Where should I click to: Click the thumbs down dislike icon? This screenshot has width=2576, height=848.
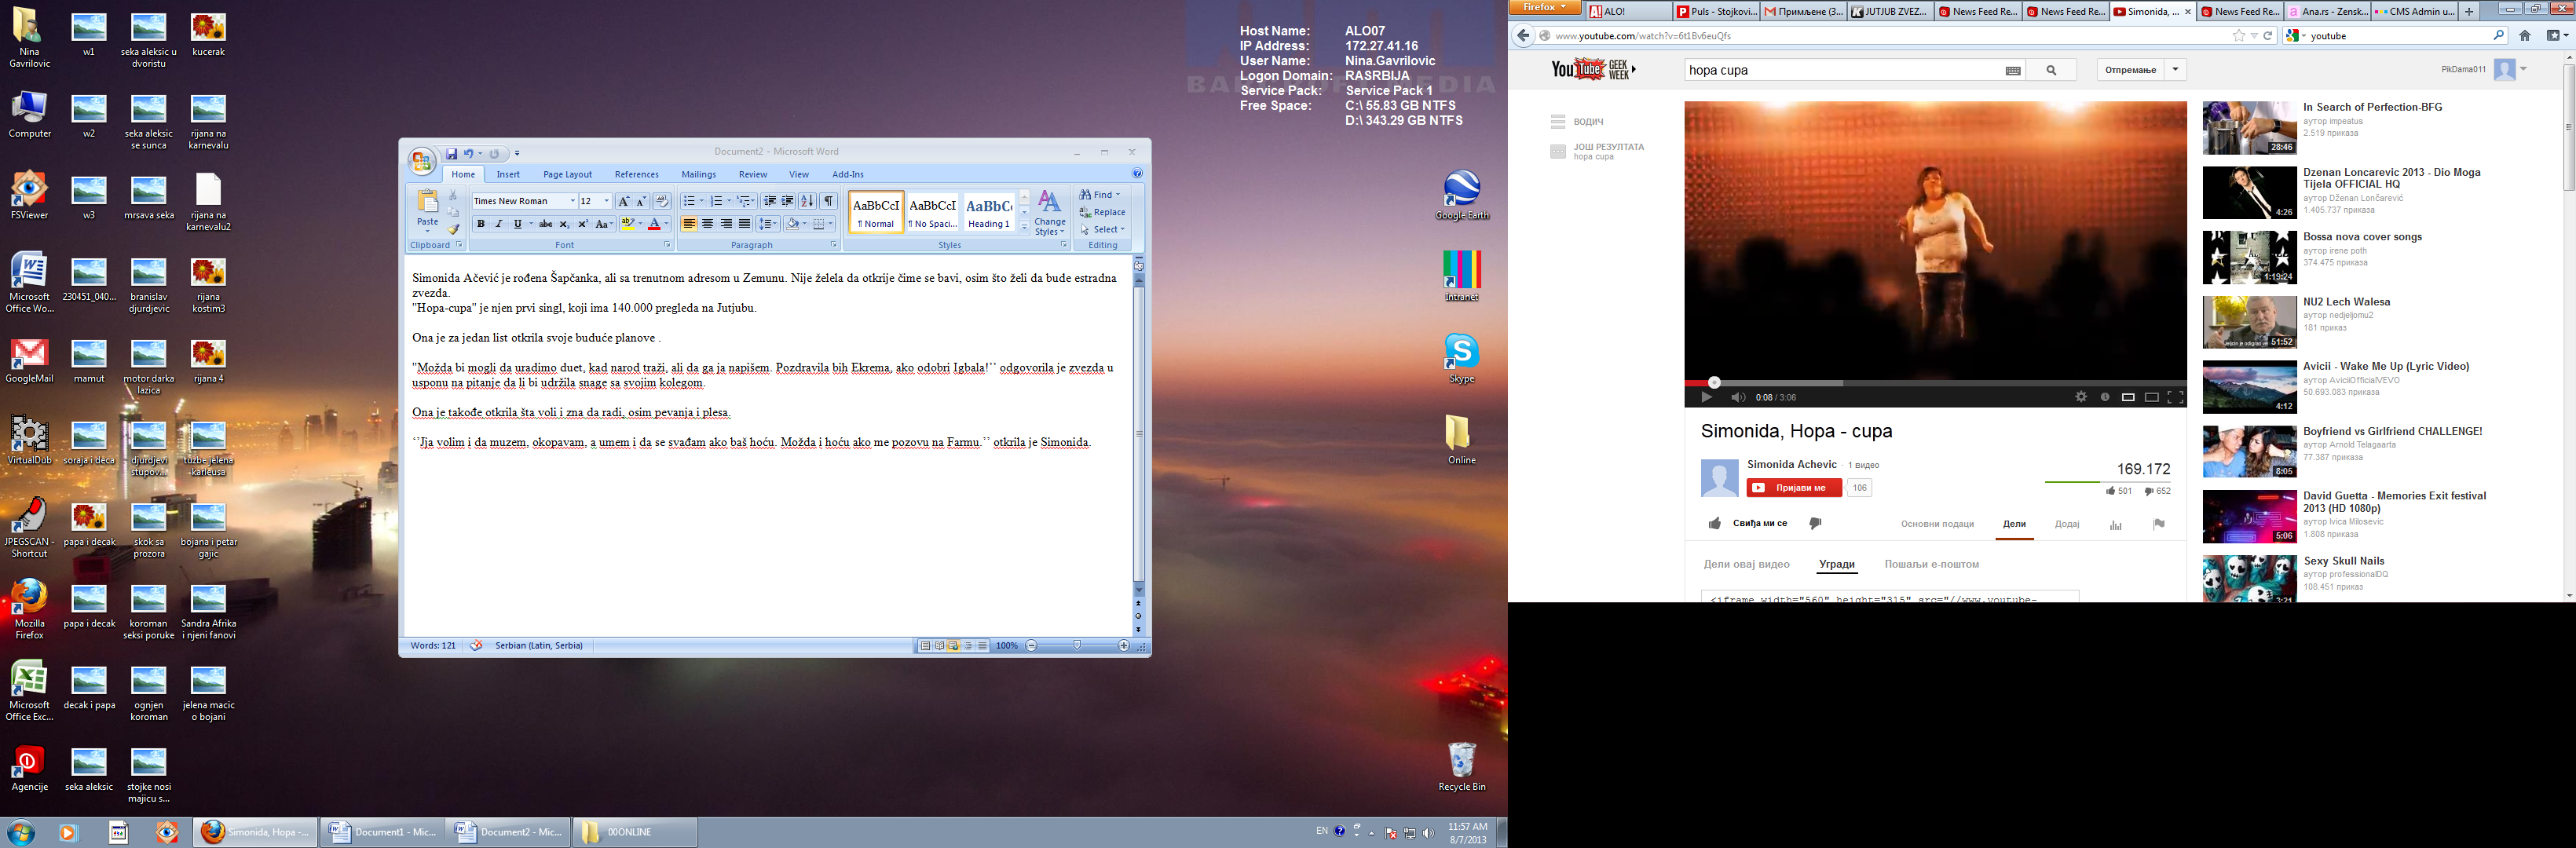1815,523
